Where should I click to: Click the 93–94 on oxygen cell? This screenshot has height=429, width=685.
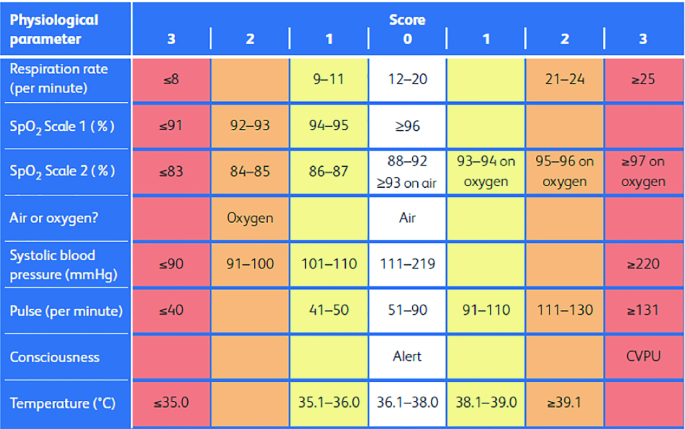click(x=486, y=171)
